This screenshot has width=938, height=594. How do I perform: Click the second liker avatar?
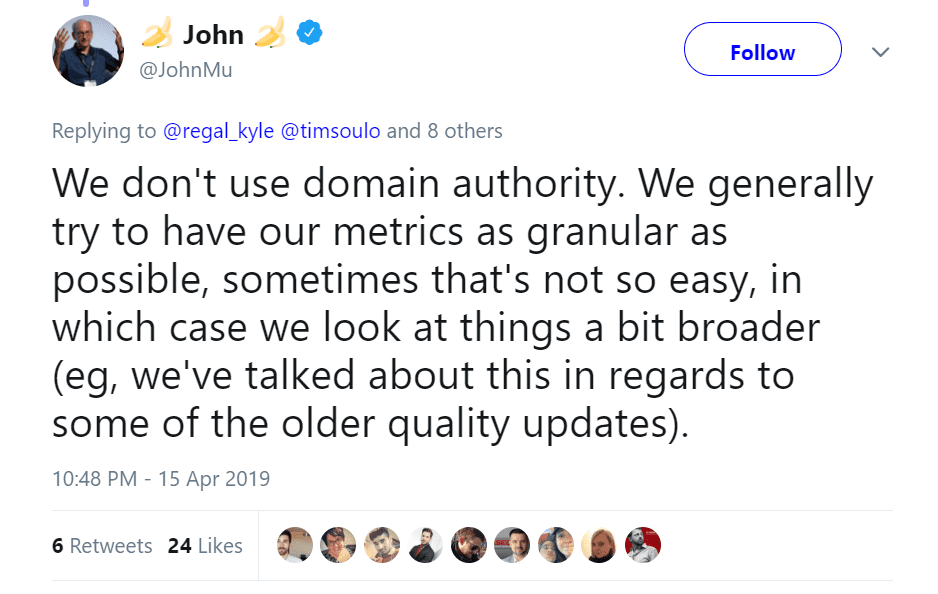click(337, 545)
